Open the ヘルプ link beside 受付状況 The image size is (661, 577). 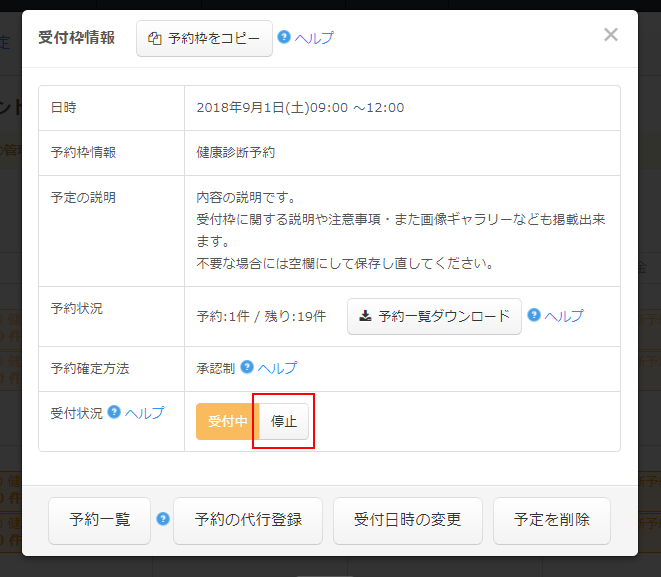(144, 413)
